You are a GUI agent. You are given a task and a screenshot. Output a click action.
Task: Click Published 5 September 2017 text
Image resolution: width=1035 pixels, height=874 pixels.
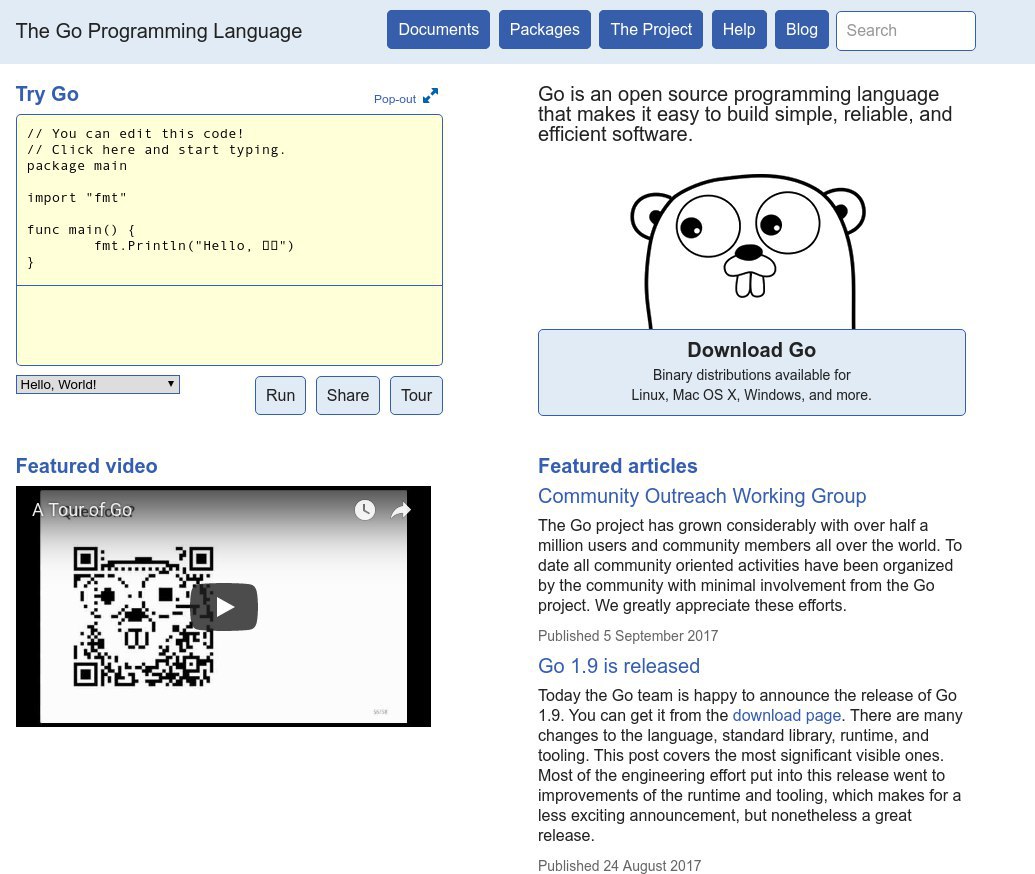point(628,636)
